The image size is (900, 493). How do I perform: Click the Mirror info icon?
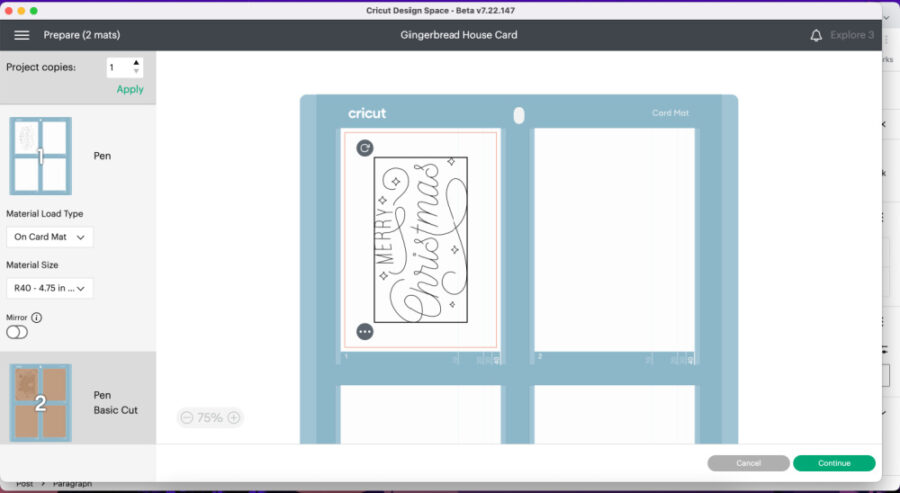(x=37, y=317)
